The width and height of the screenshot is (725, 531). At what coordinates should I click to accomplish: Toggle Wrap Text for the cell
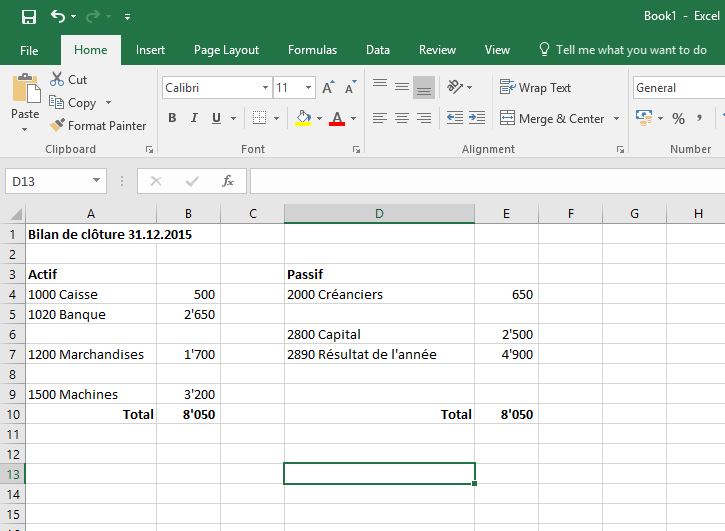coord(535,88)
